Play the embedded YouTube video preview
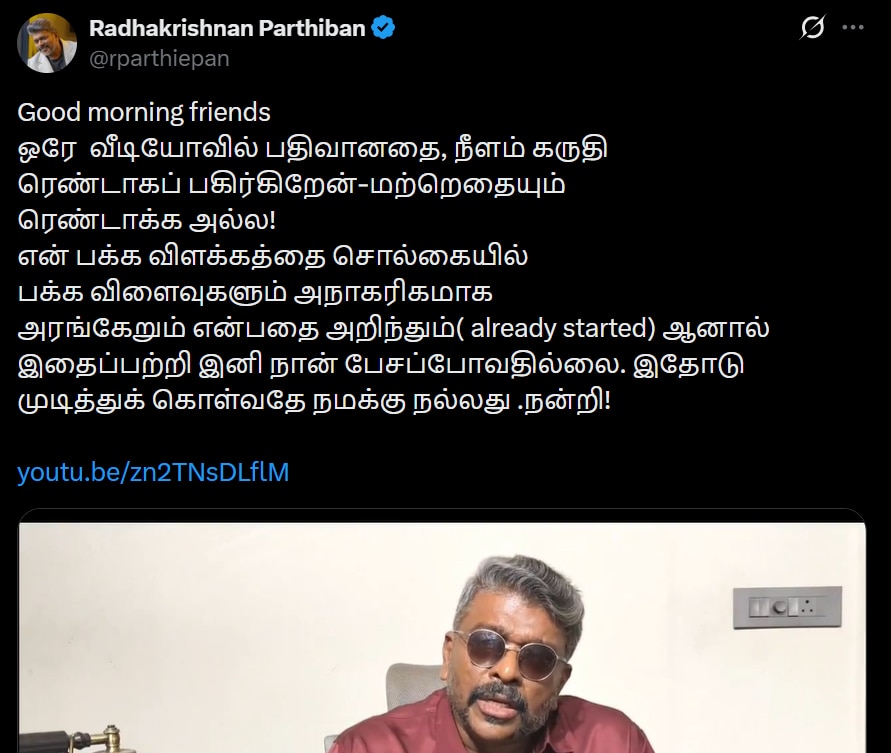891x753 pixels. 442,638
